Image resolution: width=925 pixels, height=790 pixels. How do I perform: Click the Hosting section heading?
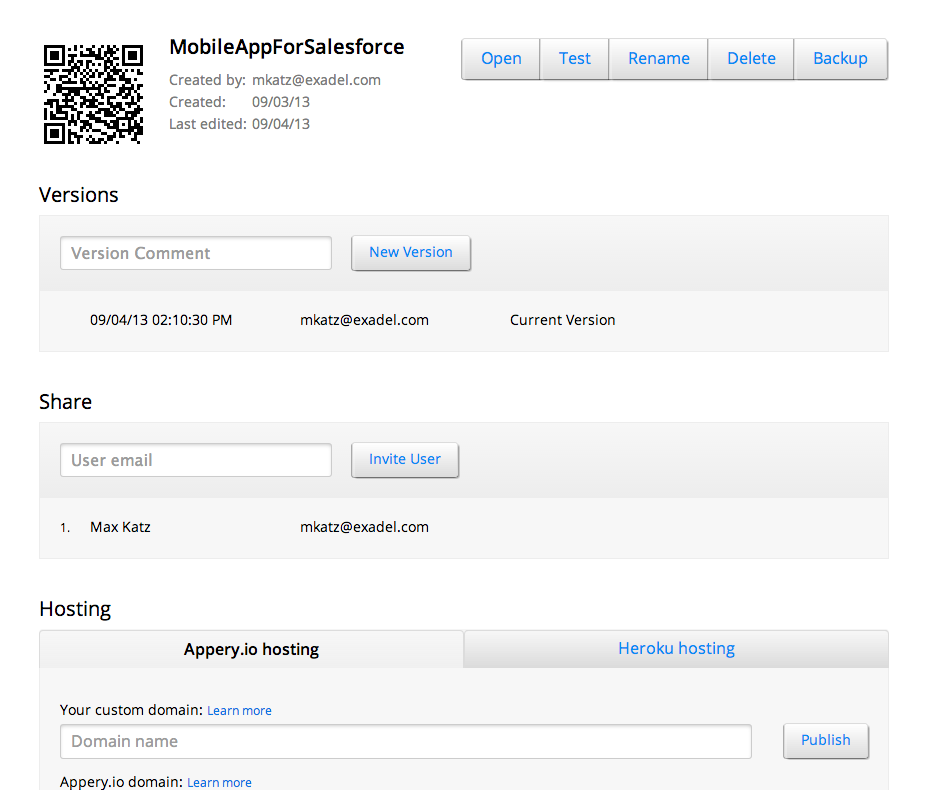pyautogui.click(x=75, y=609)
